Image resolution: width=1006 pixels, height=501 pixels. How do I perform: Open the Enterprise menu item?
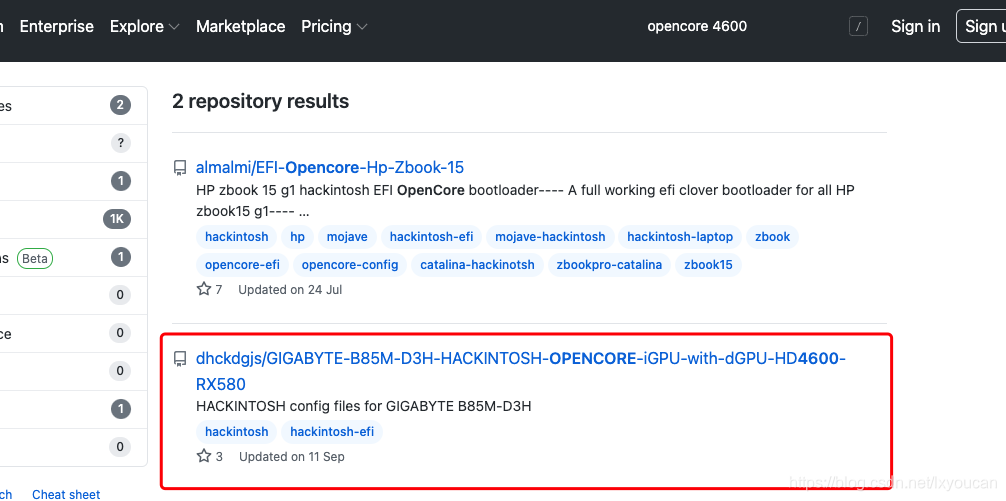point(56,26)
